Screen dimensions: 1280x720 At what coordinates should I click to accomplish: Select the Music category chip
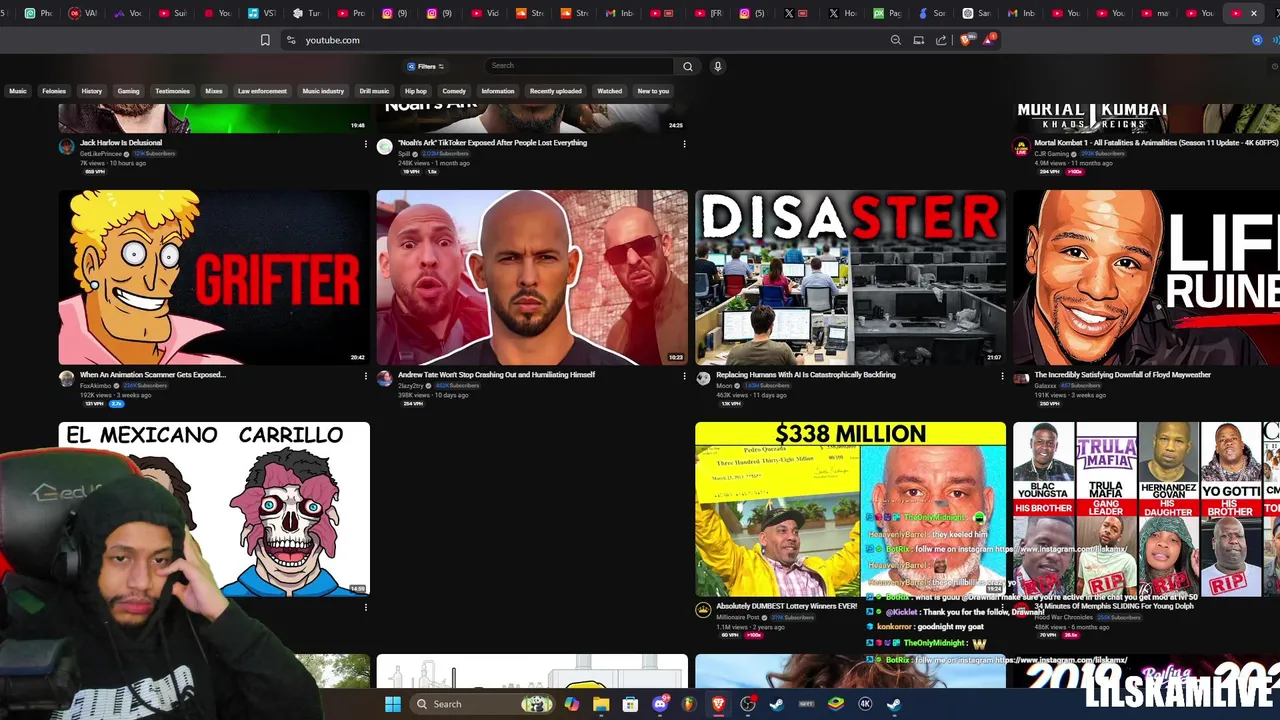point(18,91)
